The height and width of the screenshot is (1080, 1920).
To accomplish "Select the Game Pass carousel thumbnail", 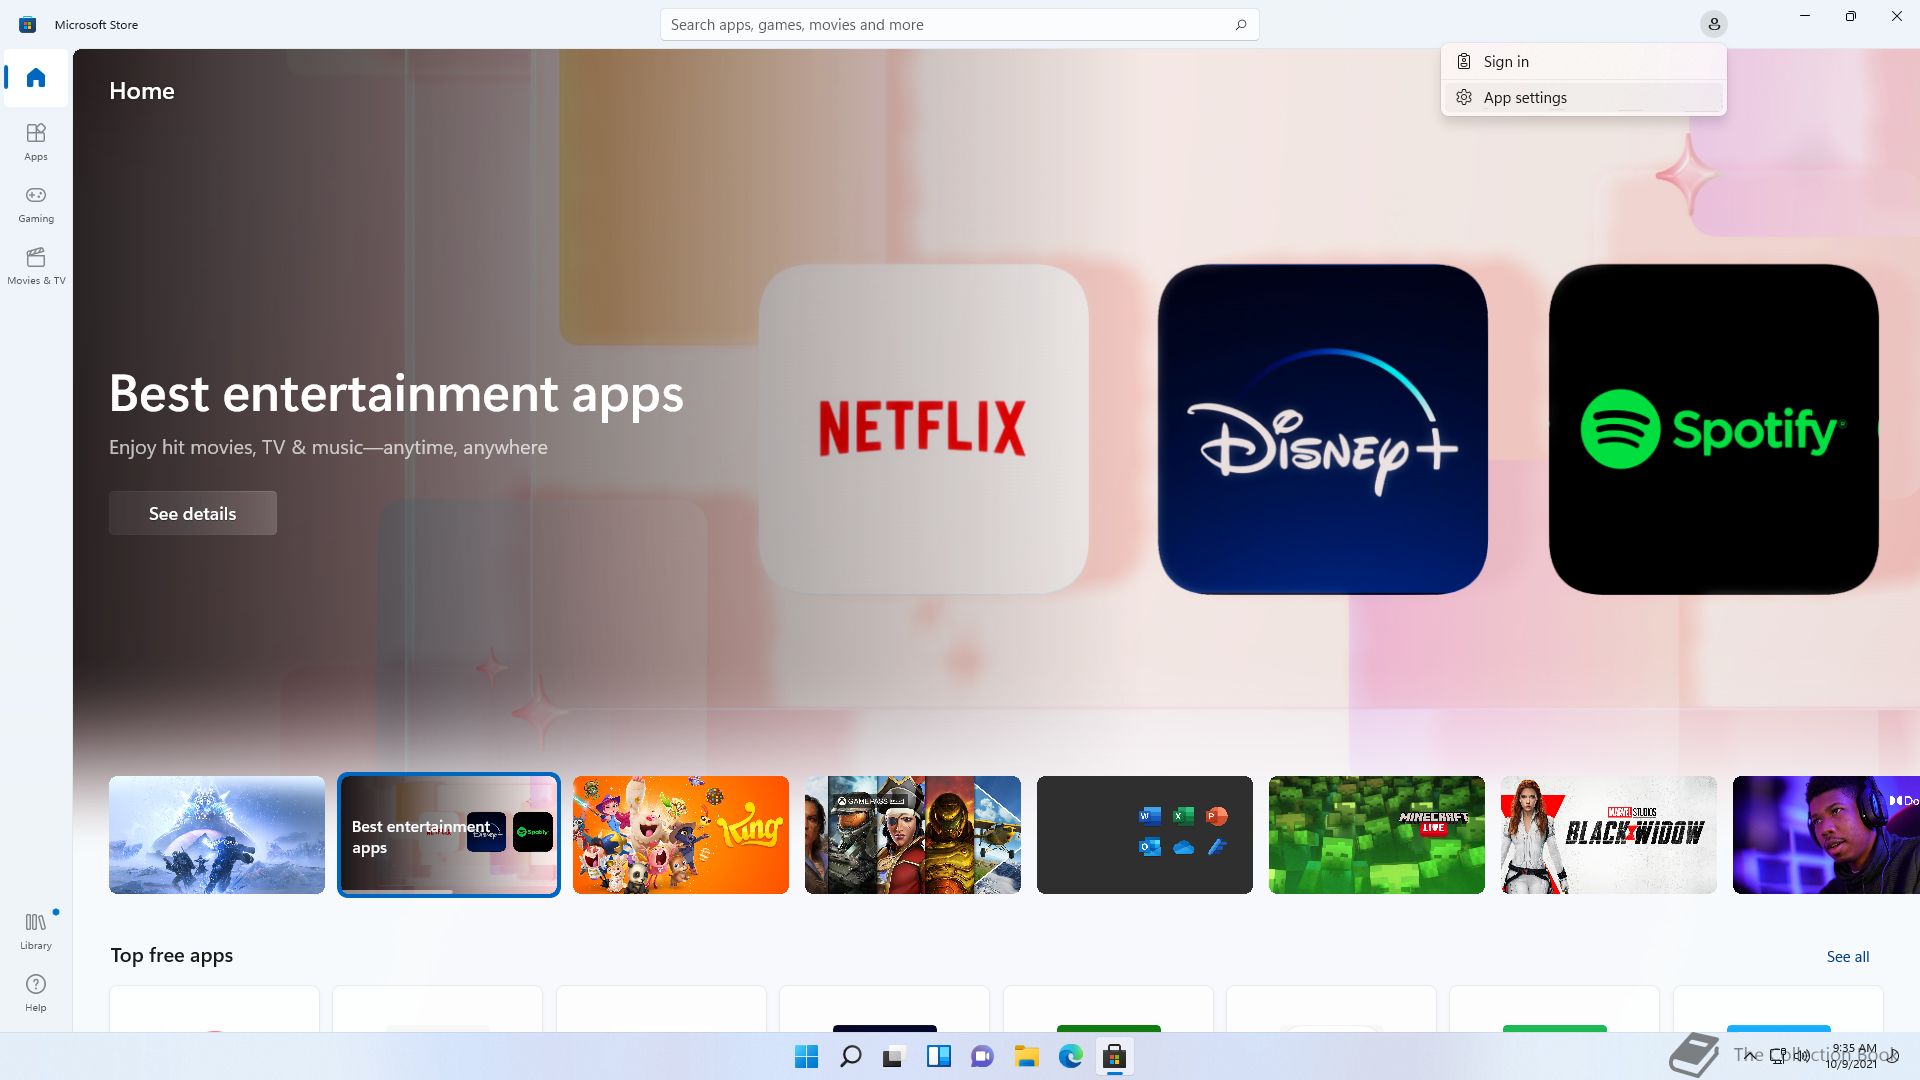I will coord(913,835).
